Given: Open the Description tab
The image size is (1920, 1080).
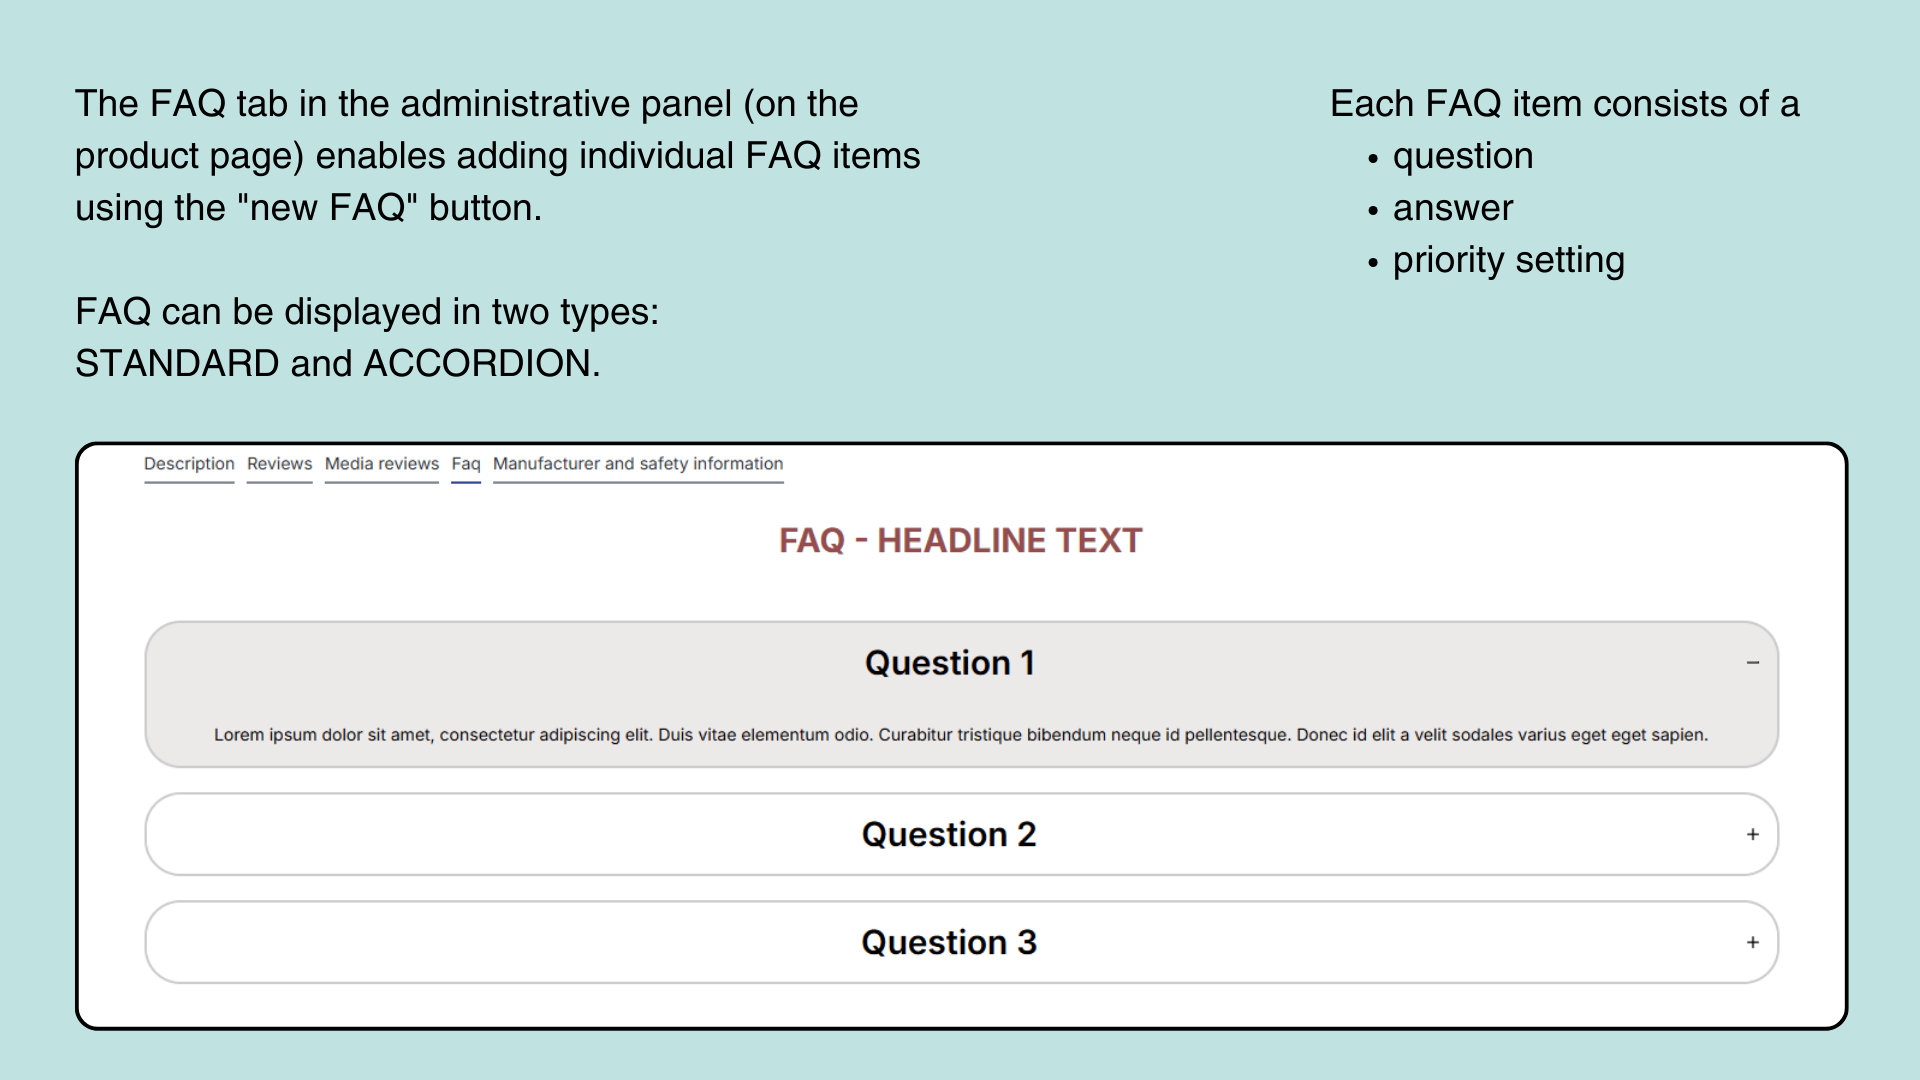Looking at the screenshot, I should click(x=189, y=464).
